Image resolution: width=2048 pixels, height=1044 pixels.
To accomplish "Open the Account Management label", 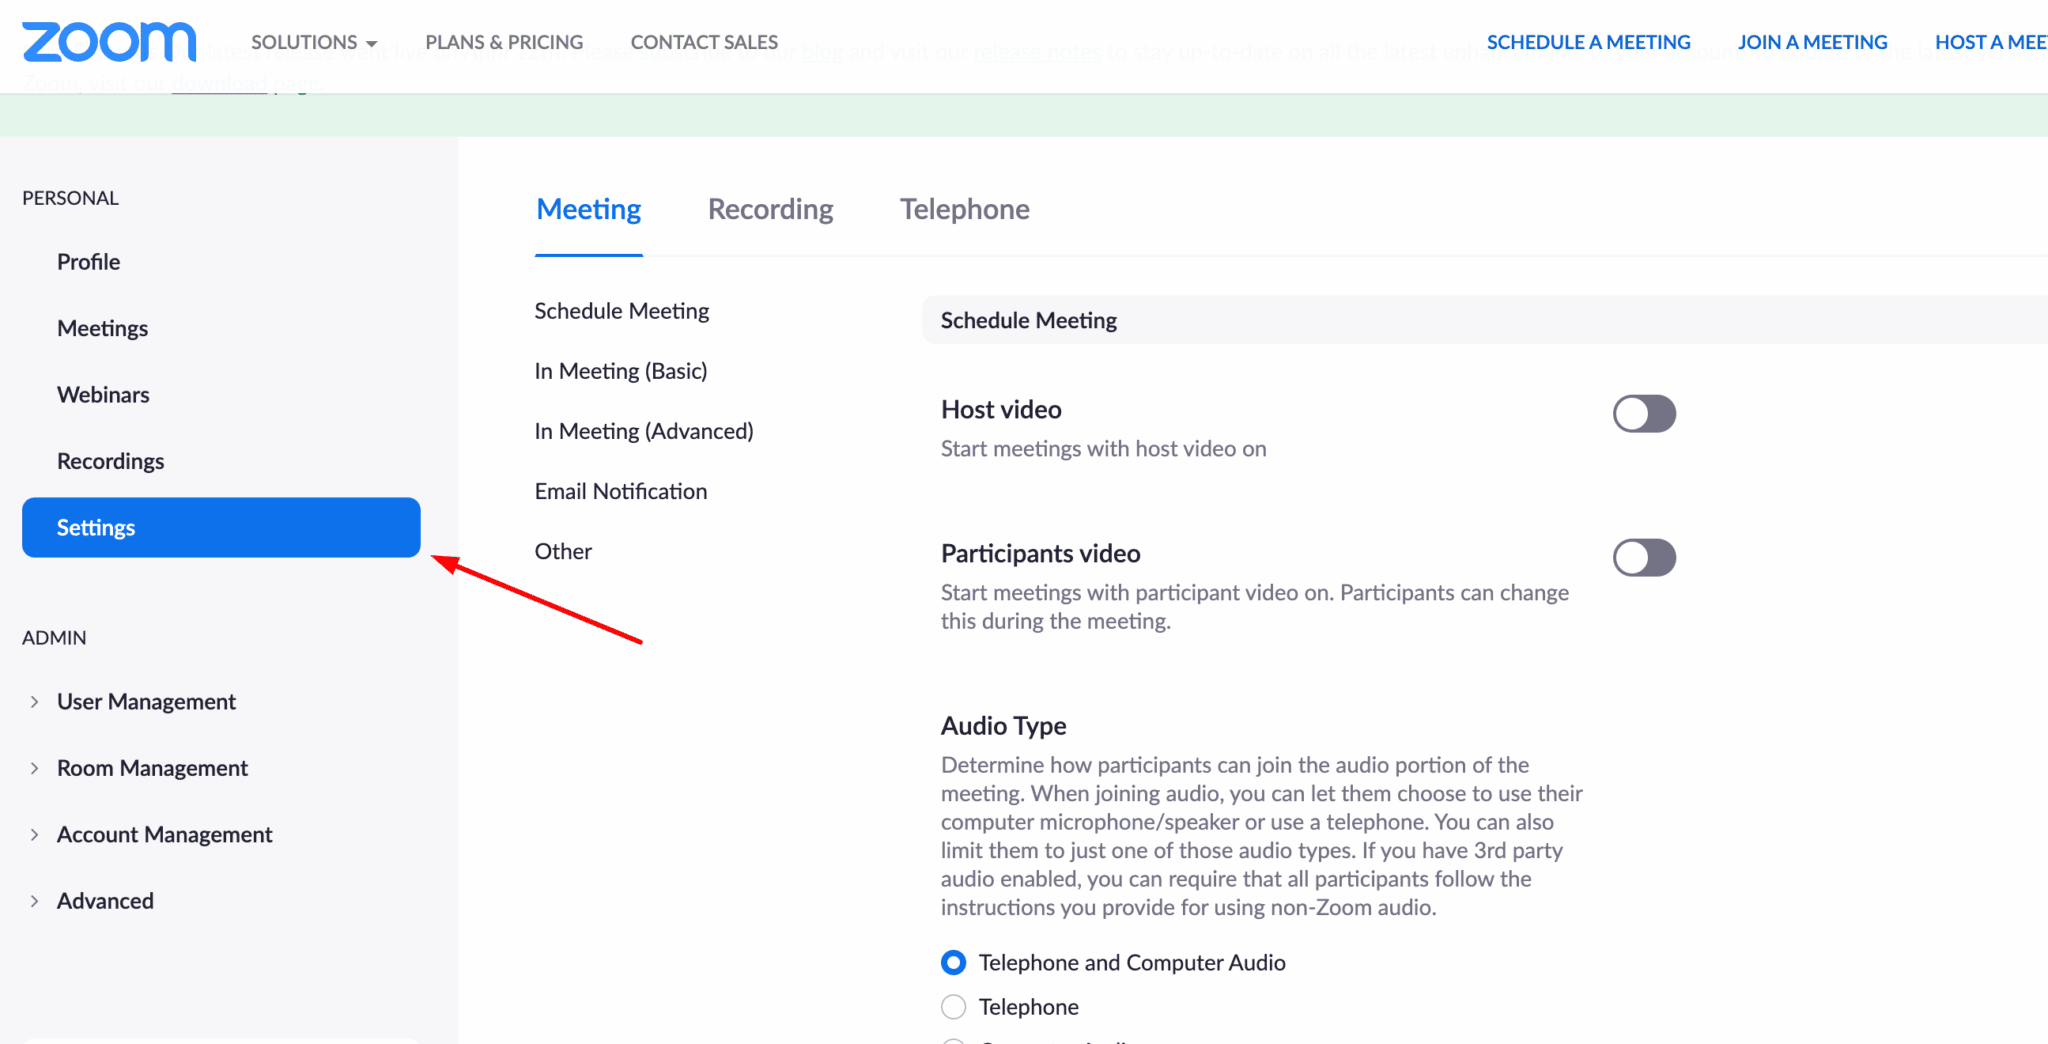I will pos(164,835).
